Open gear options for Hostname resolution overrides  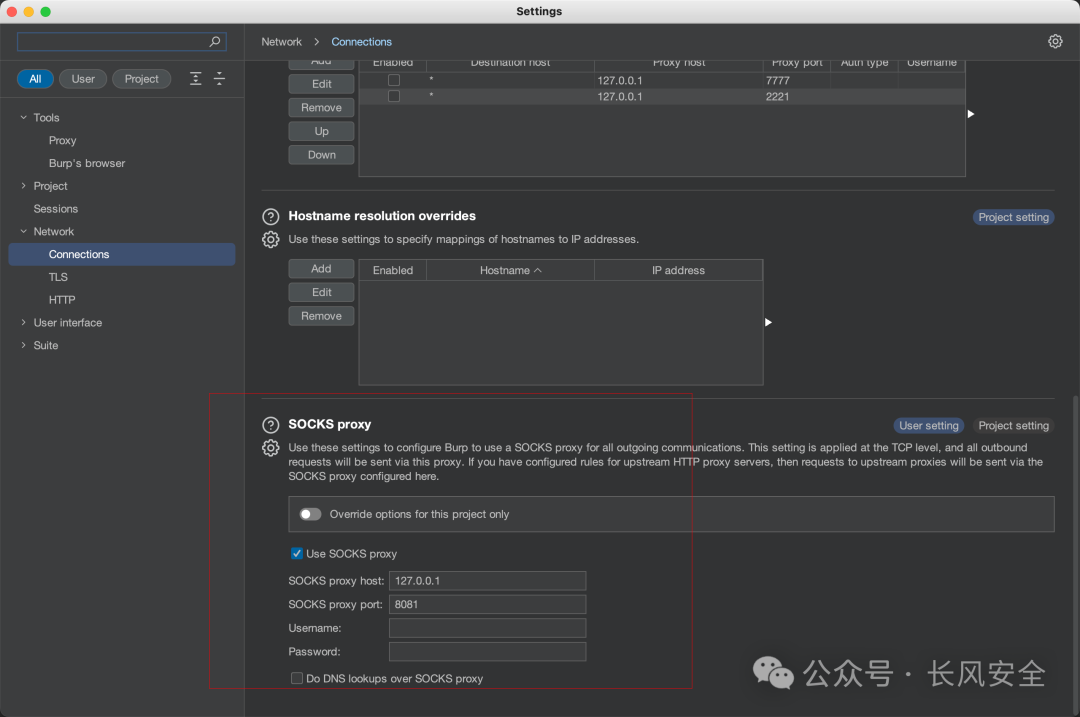tap(271, 239)
